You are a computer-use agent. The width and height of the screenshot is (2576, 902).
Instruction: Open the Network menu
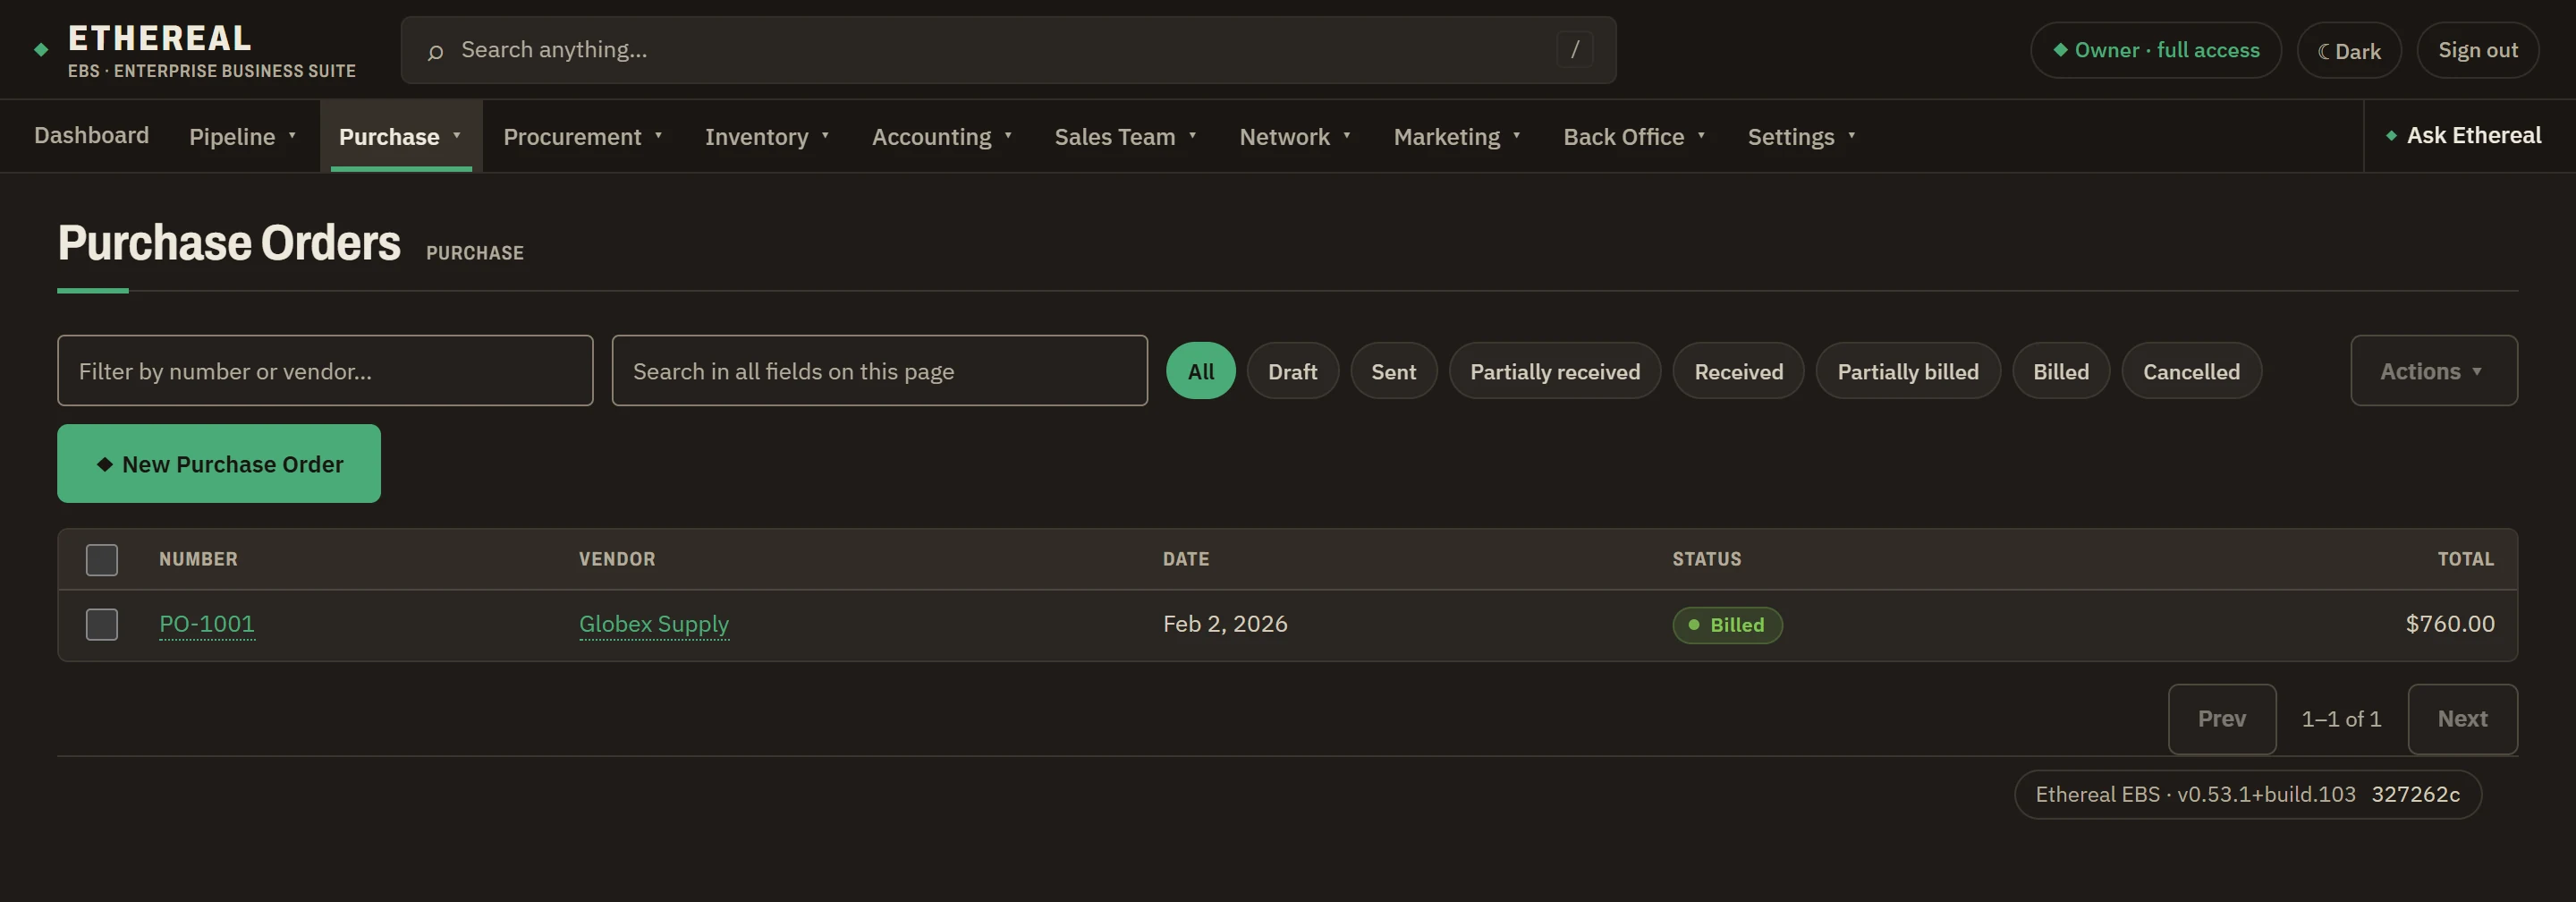coord(1295,136)
